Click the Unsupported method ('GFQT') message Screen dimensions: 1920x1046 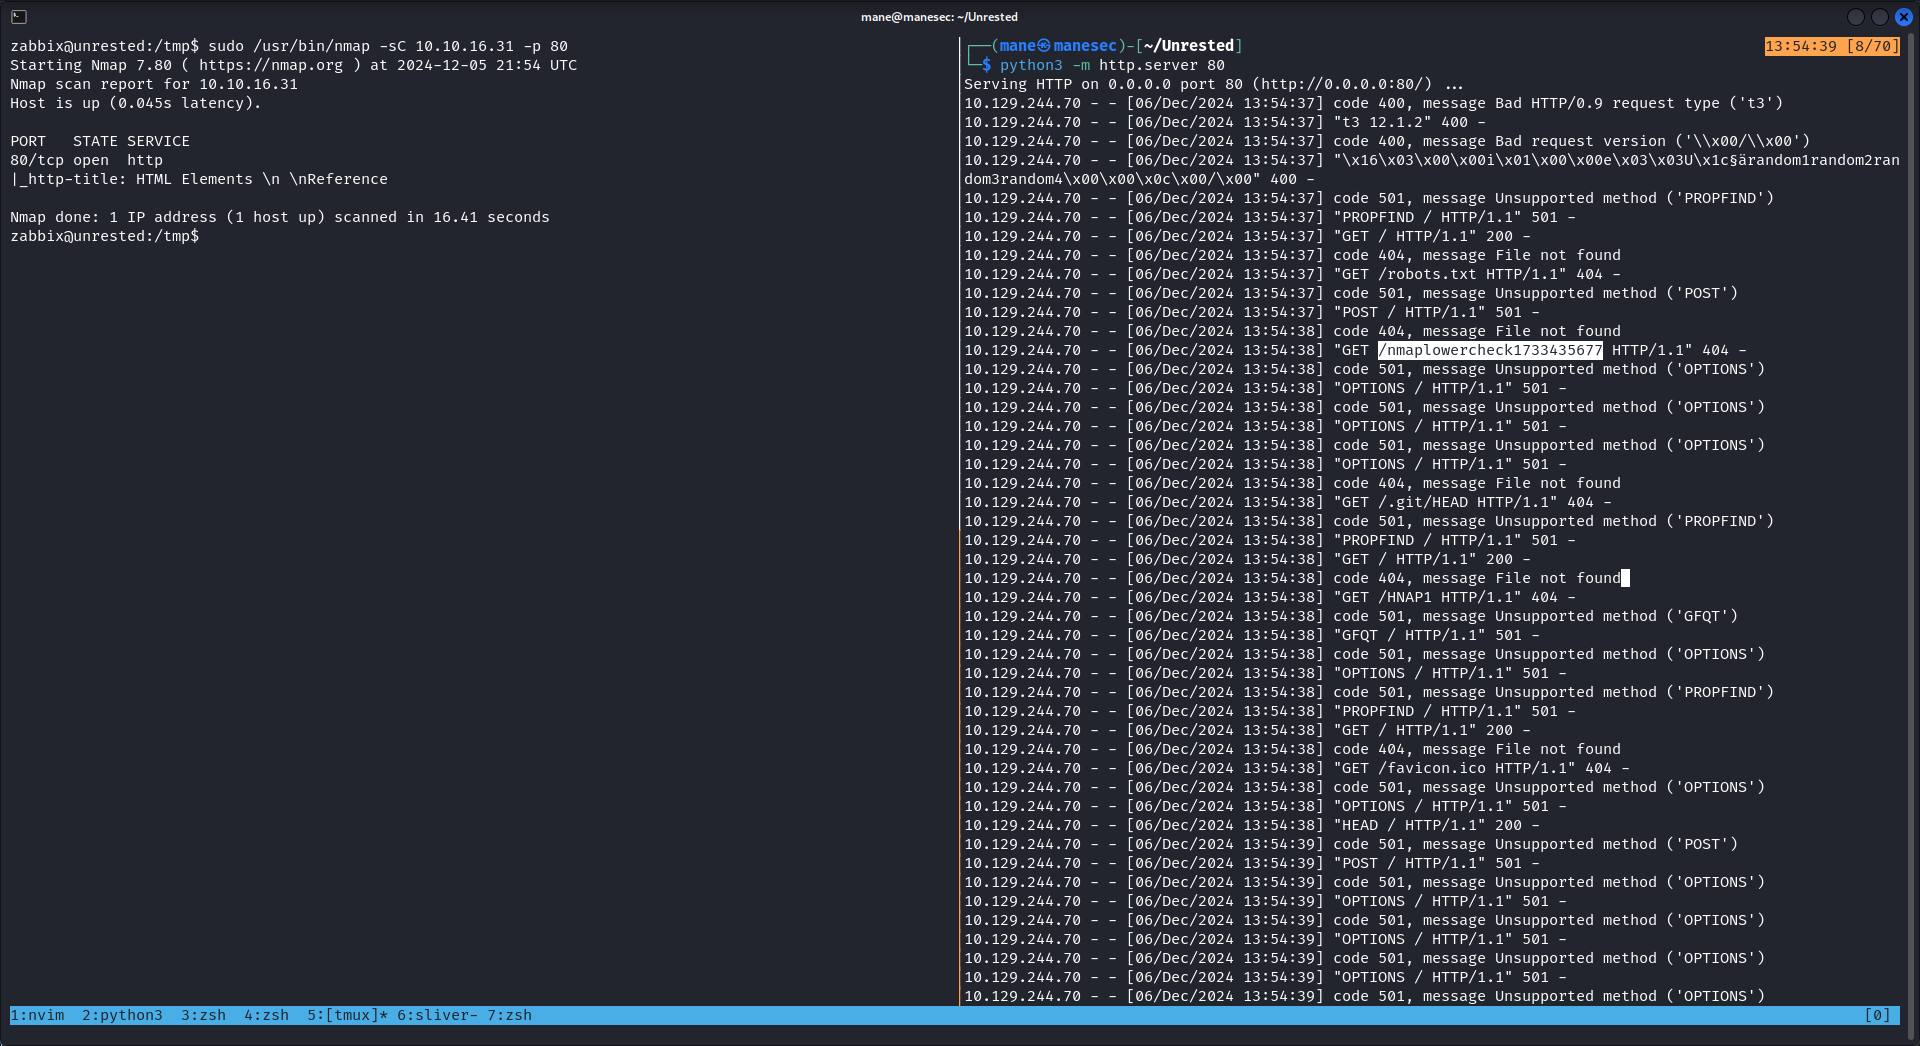tap(1351, 616)
